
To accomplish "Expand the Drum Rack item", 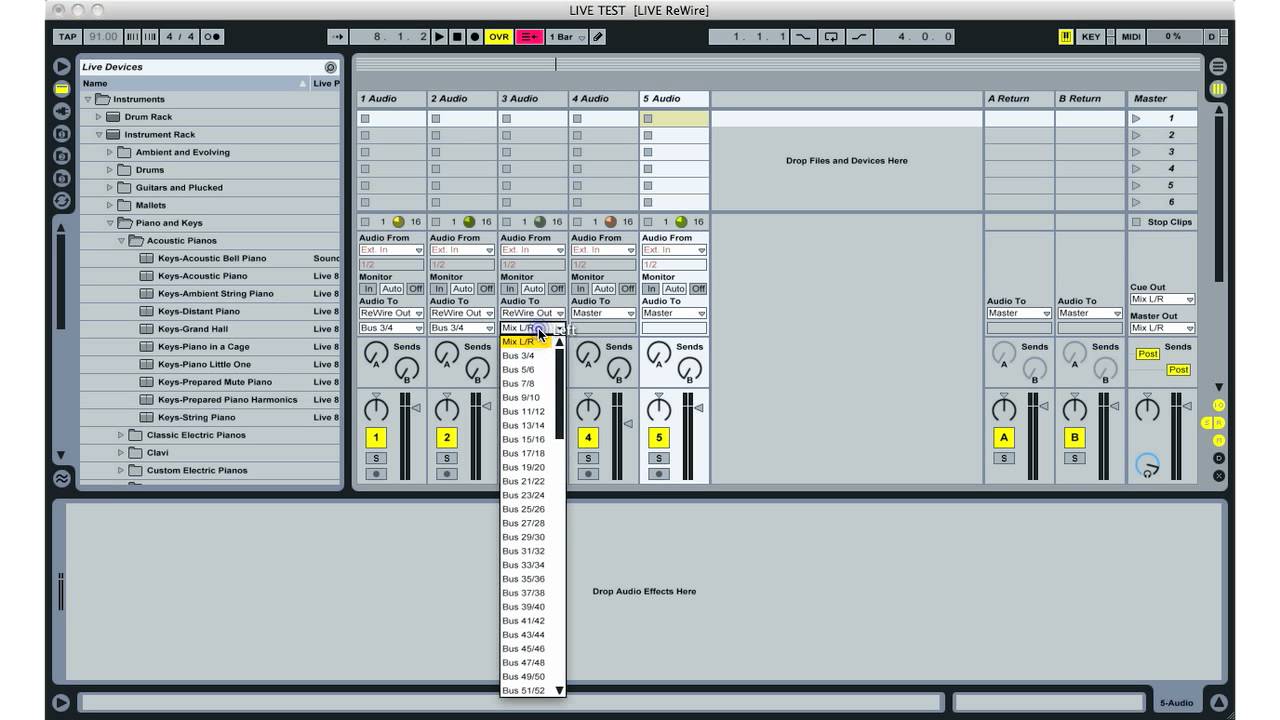I will click(x=99, y=117).
